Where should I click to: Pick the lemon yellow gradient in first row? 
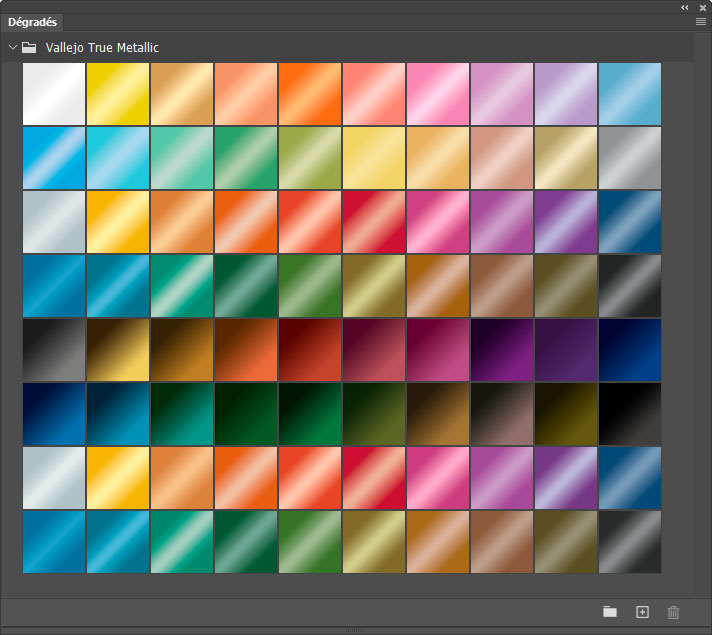118,94
